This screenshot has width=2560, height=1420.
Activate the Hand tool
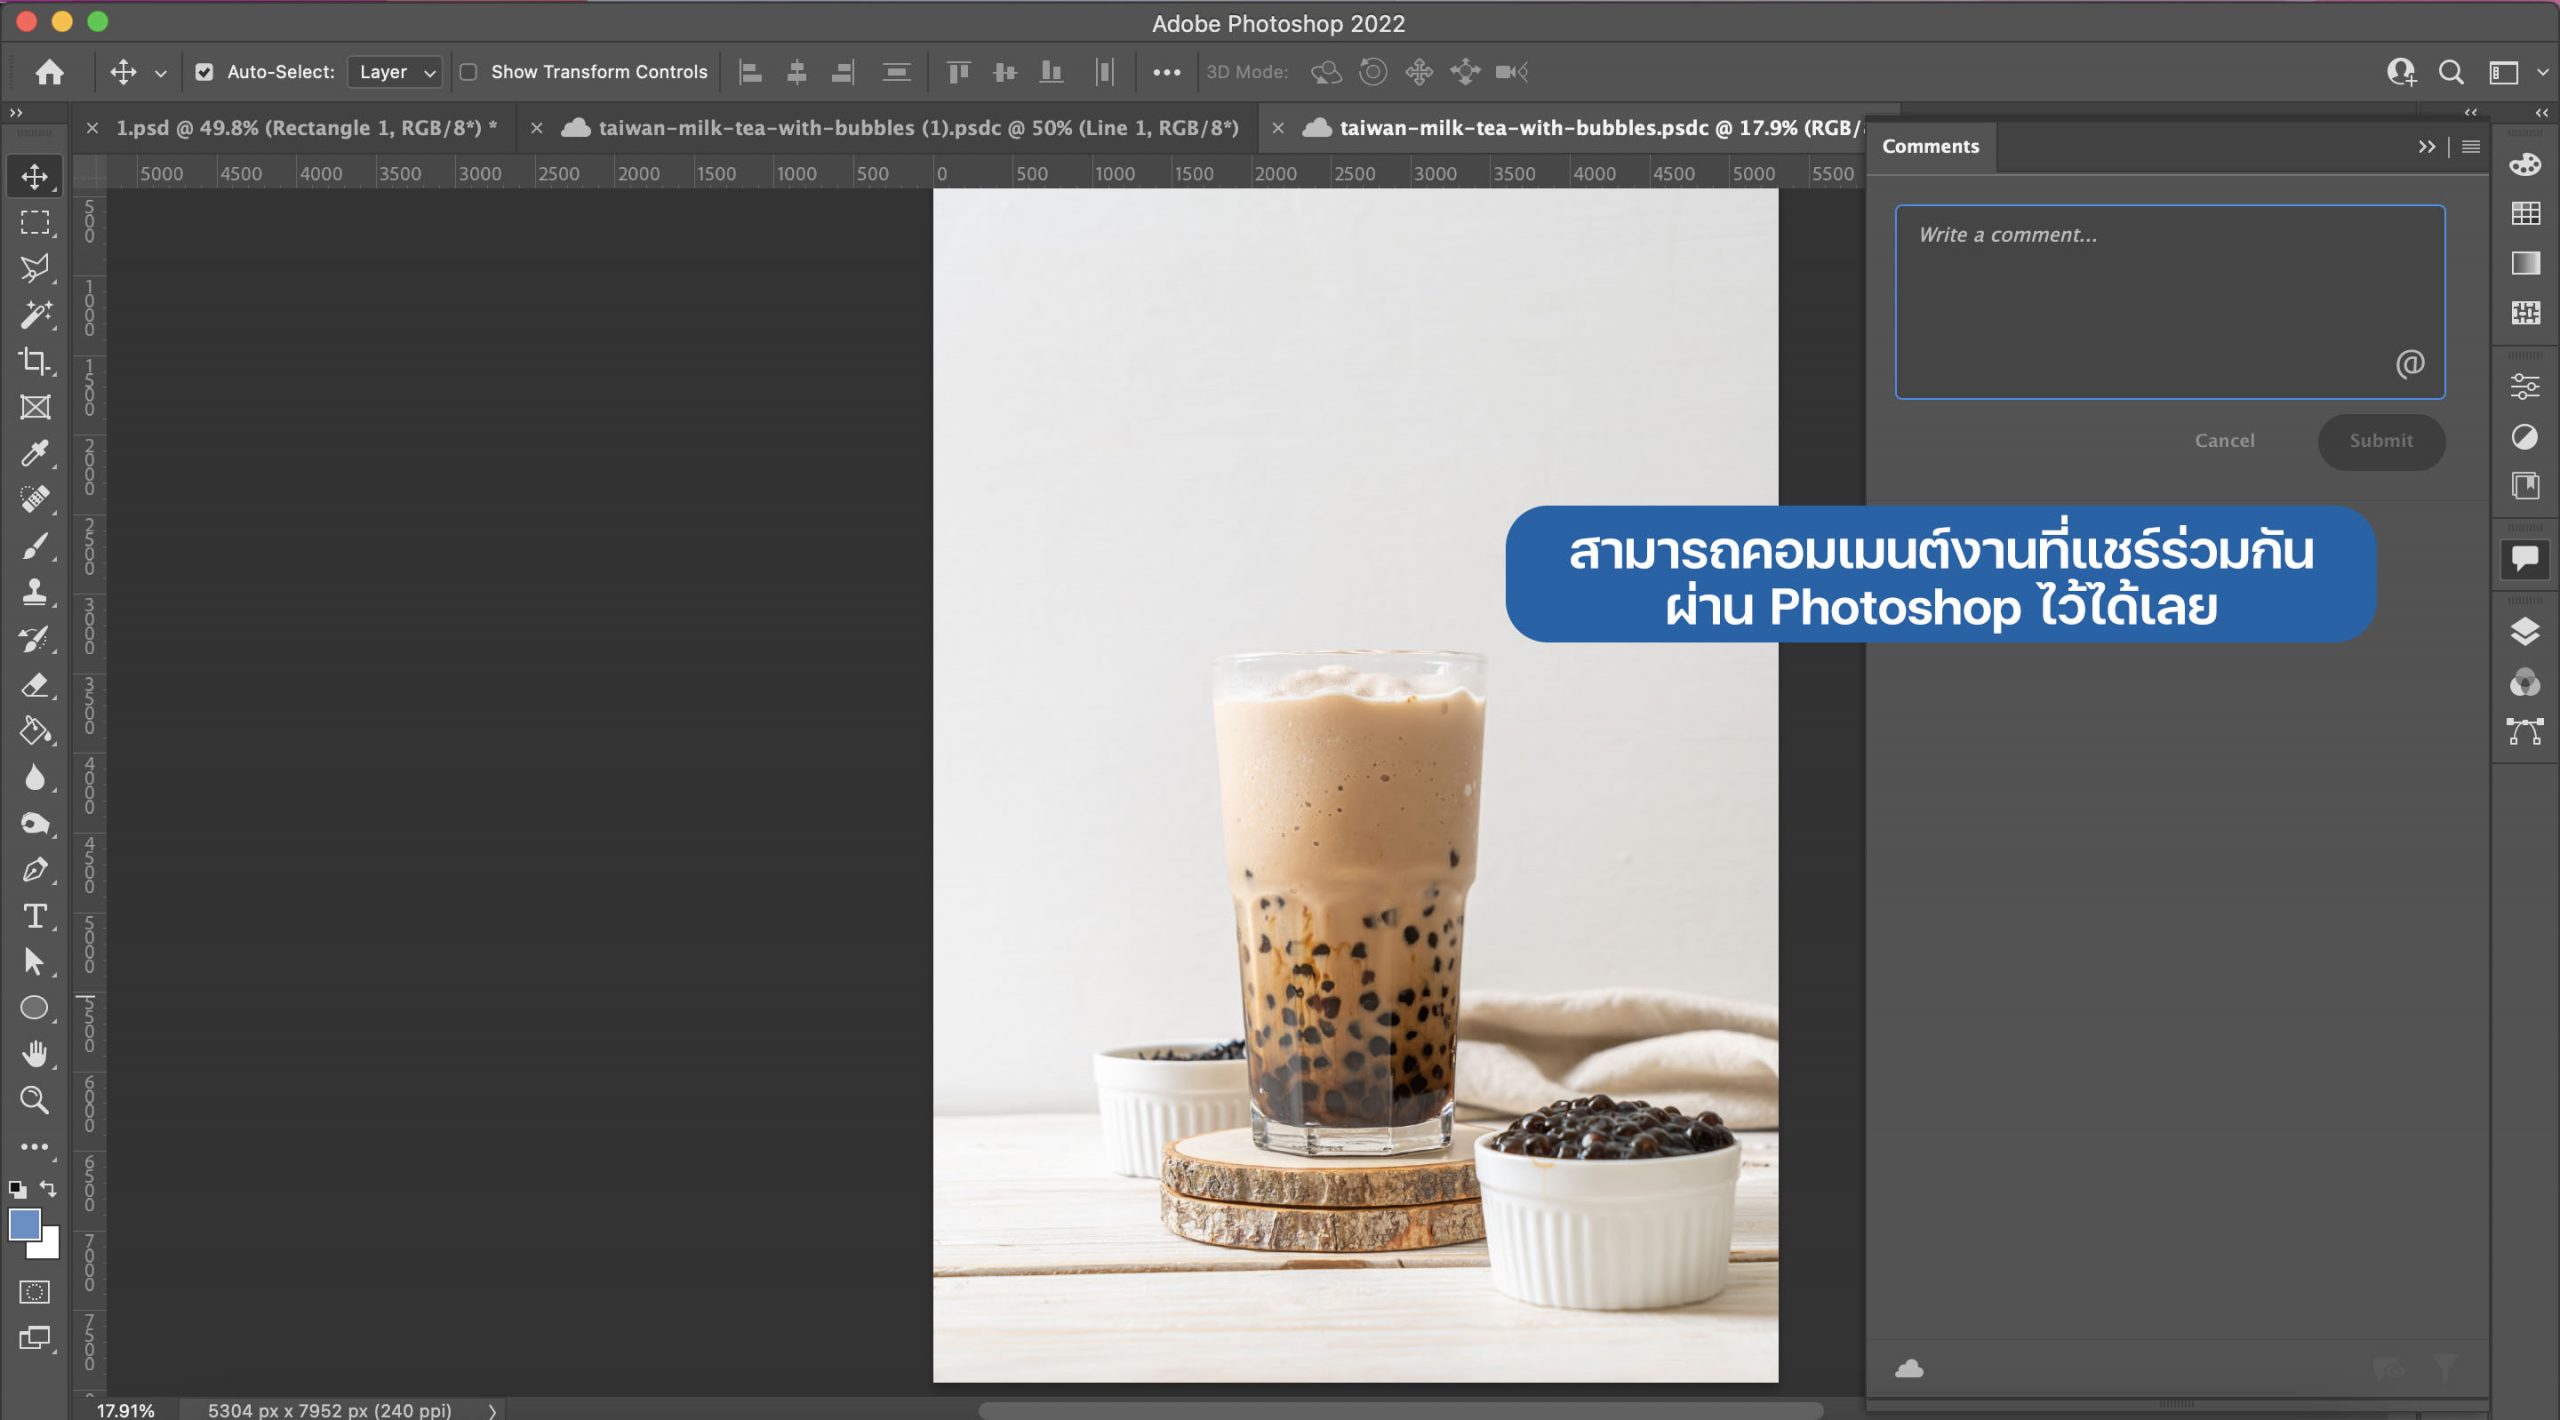(34, 1054)
